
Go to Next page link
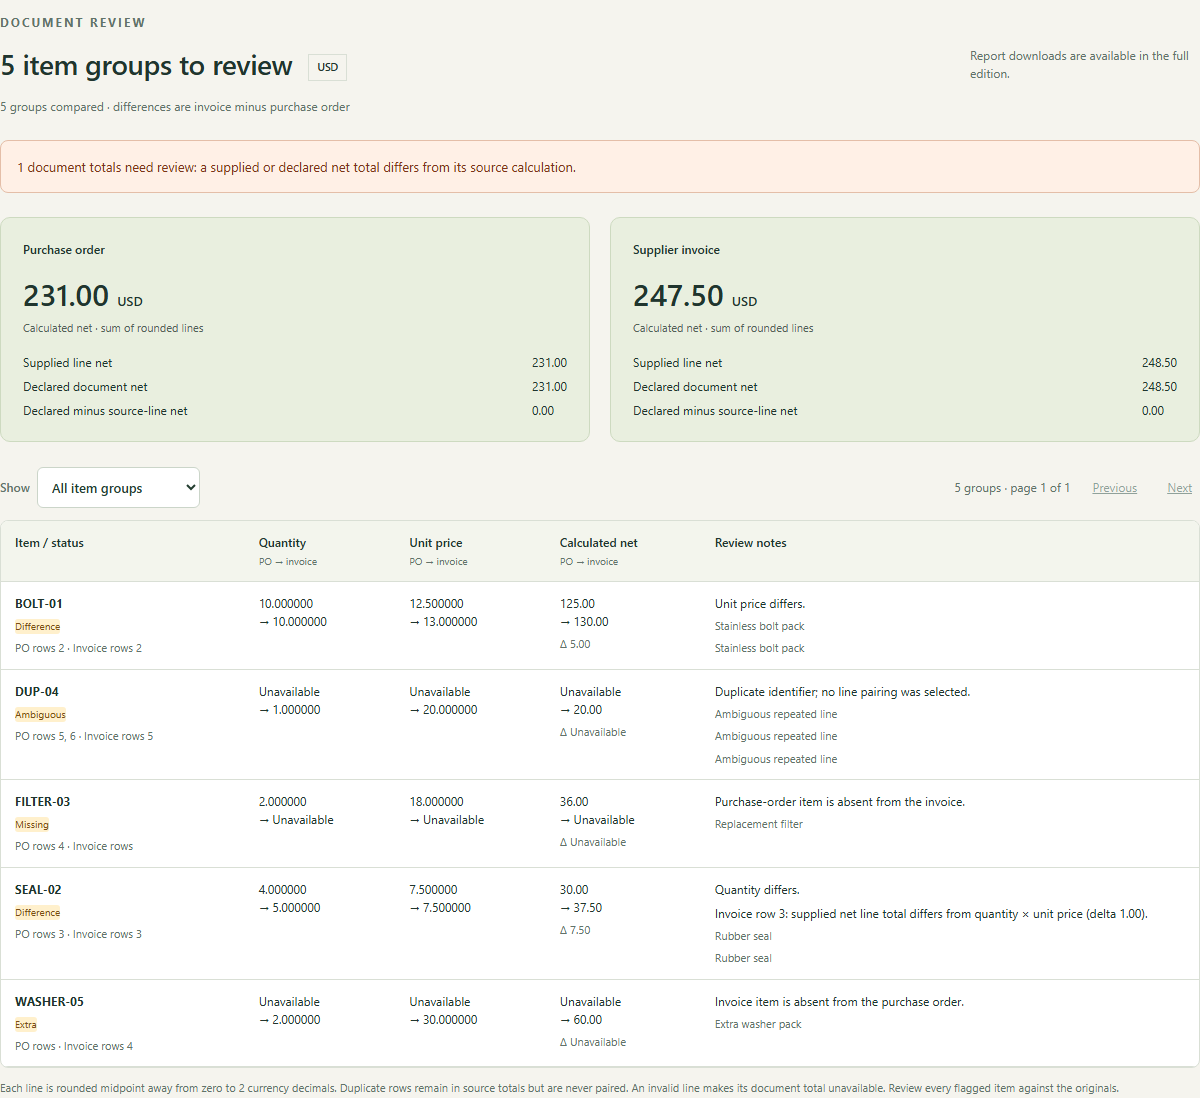1179,488
